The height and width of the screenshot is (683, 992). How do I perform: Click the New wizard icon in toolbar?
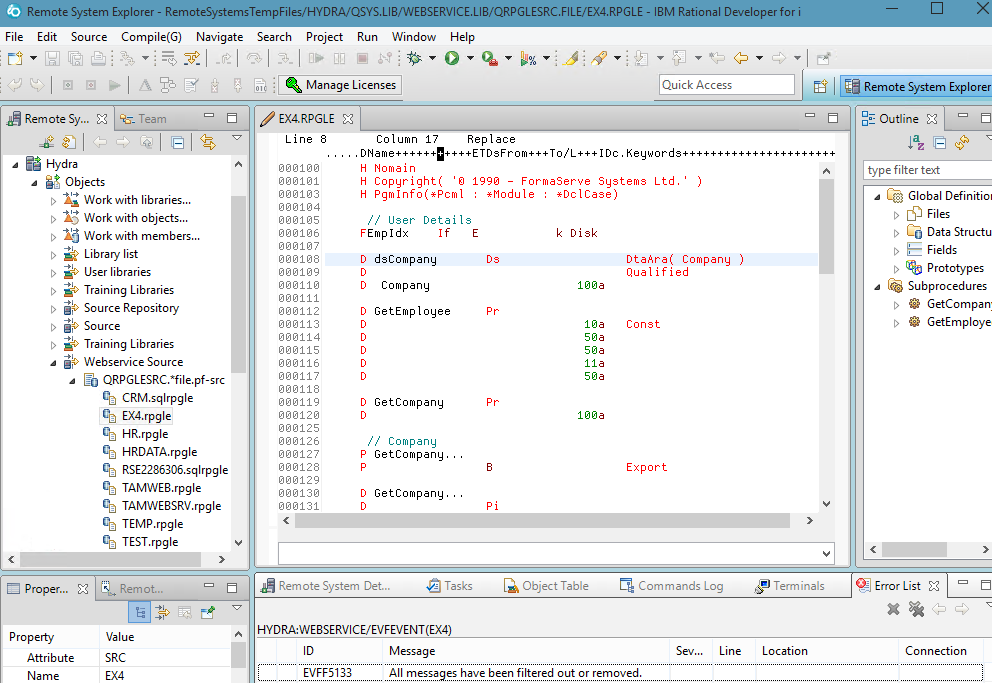click(x=14, y=59)
